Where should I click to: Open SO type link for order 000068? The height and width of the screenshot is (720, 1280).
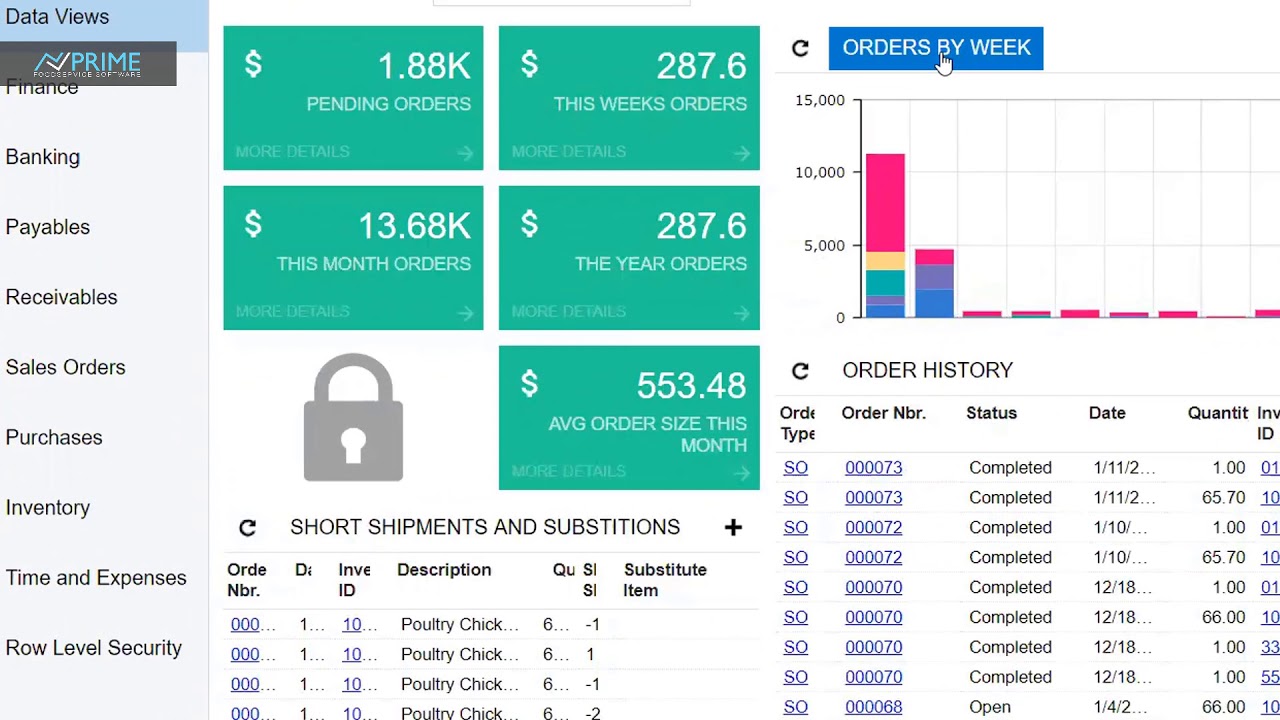point(796,707)
